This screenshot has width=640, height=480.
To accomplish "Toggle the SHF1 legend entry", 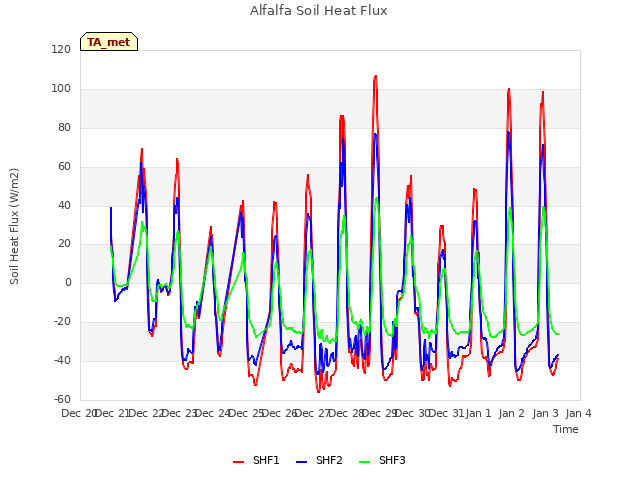I will pyautogui.click(x=256, y=460).
